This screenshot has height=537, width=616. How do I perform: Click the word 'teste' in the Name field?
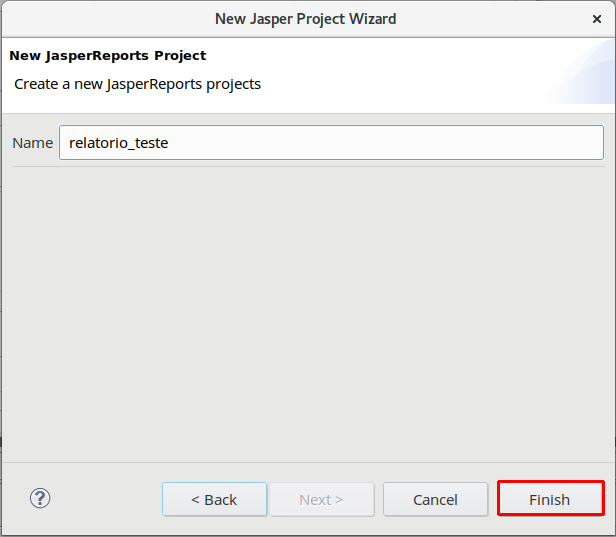(x=148, y=143)
